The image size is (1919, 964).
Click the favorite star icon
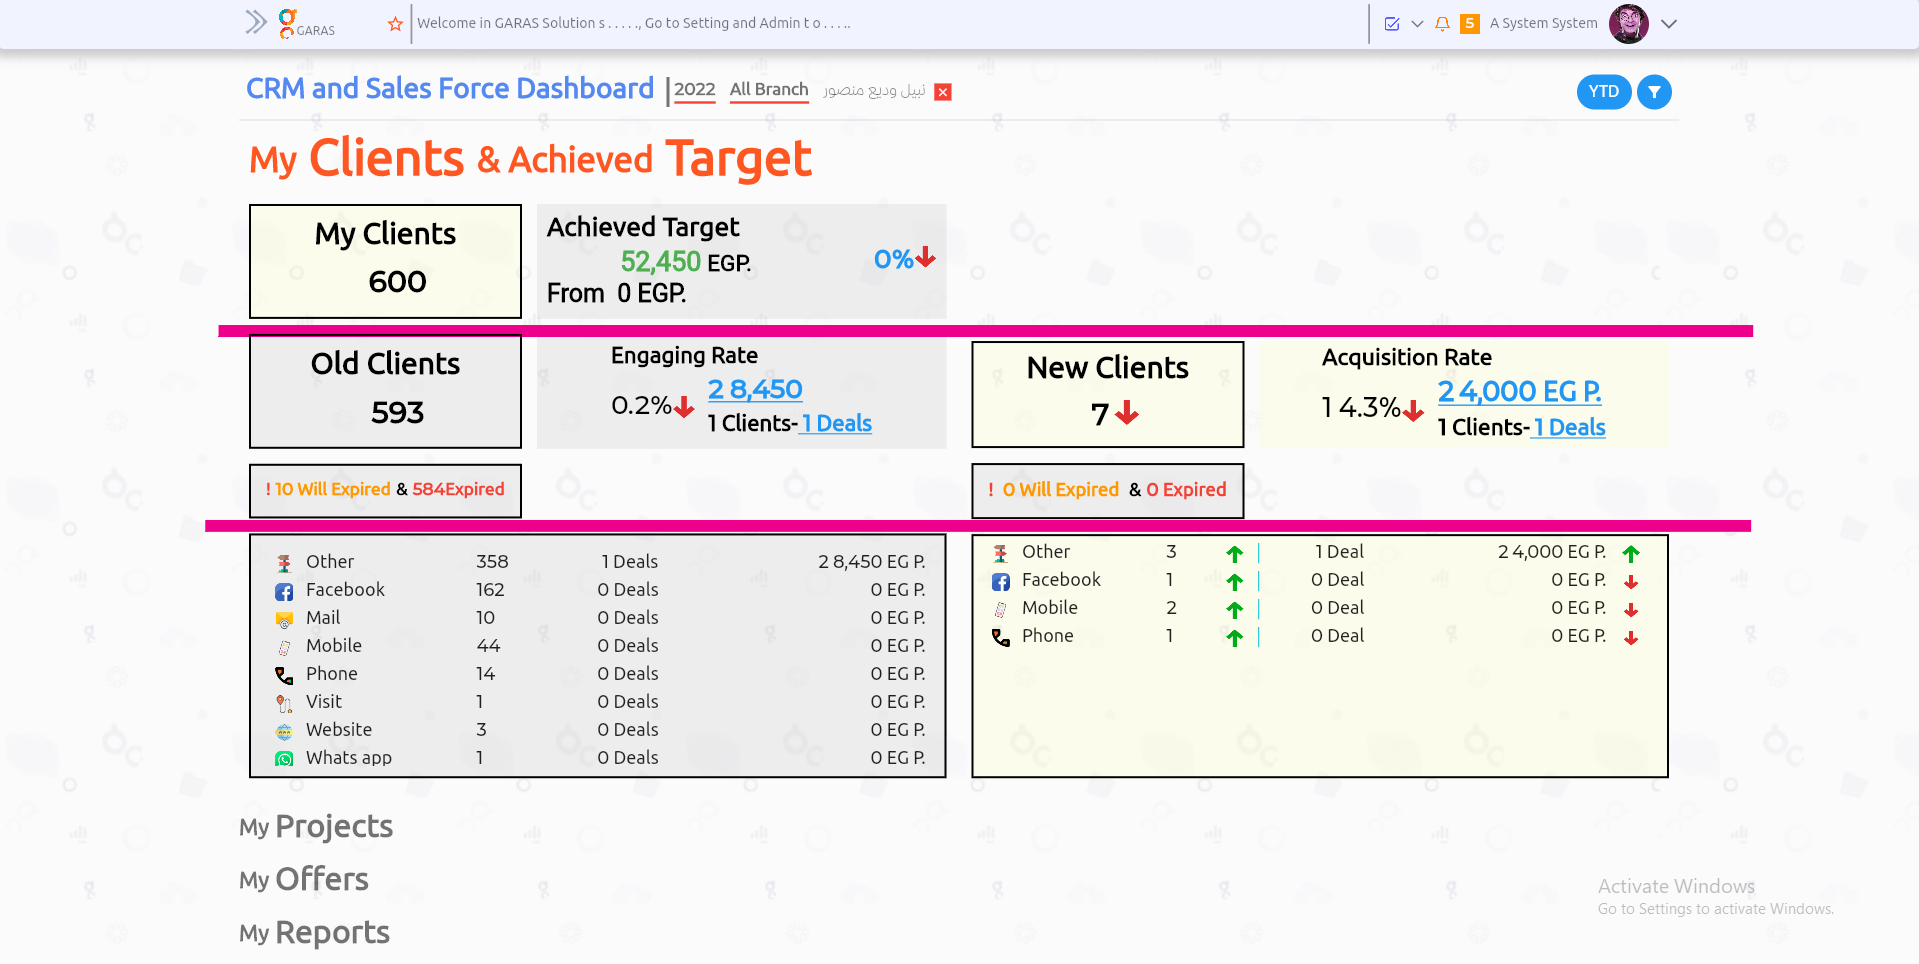click(395, 24)
